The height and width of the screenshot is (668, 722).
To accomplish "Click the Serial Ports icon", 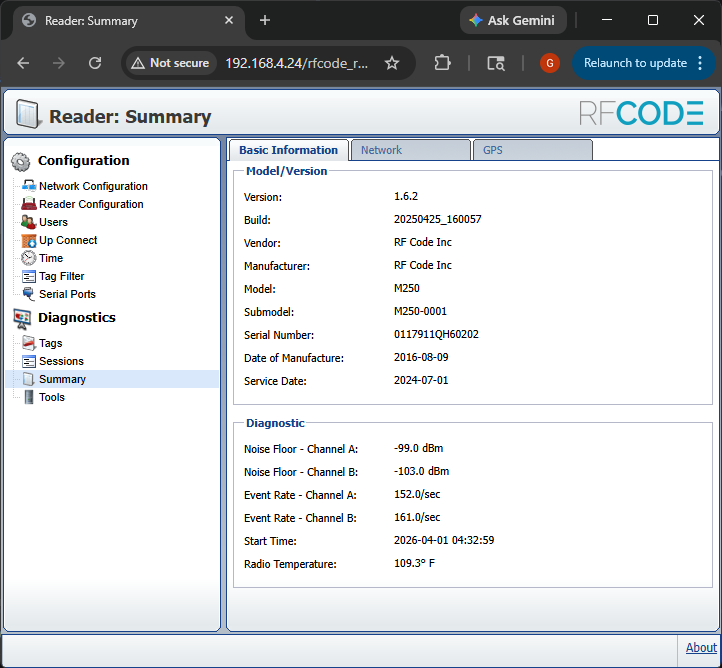I will pos(28,294).
